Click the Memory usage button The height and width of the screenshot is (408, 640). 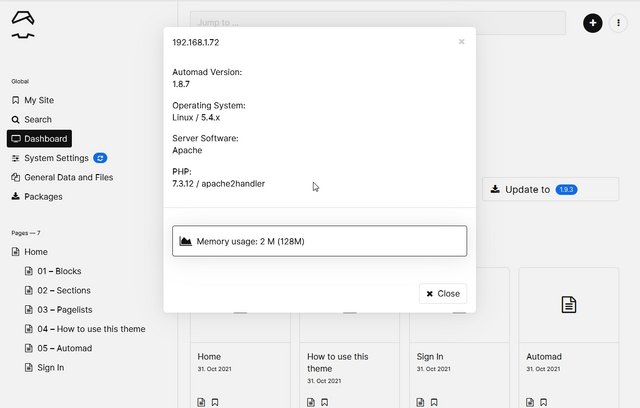tap(320, 241)
